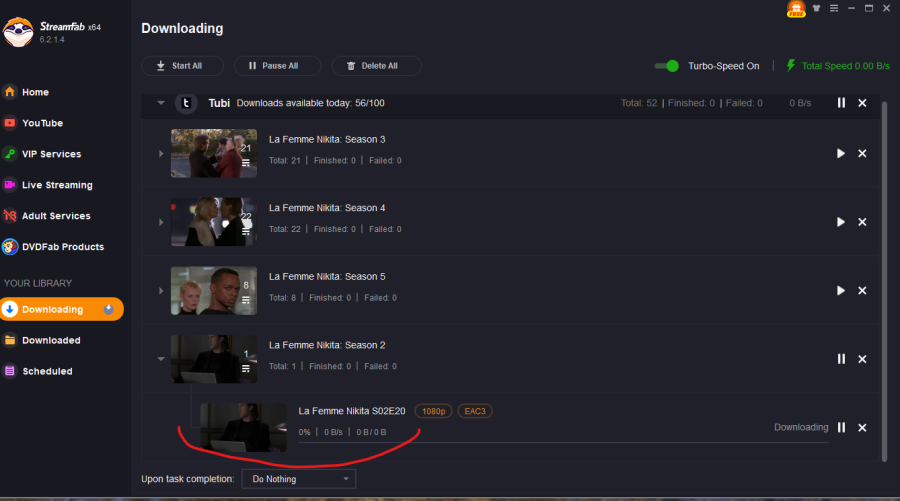Pause the Season 2 download
Screen dimensions: 900x501
841,359
